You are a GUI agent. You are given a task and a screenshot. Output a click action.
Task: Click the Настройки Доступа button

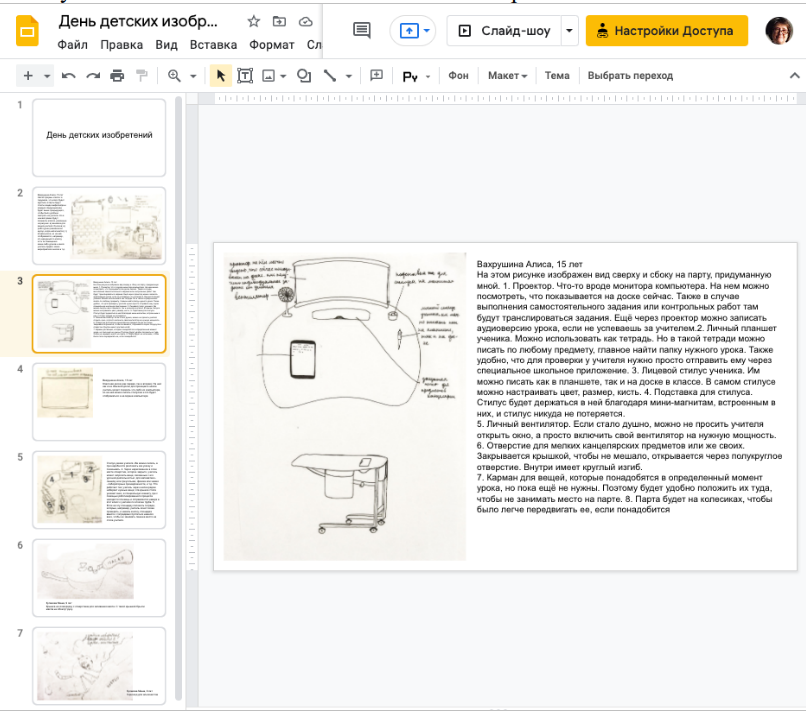[x=666, y=31]
